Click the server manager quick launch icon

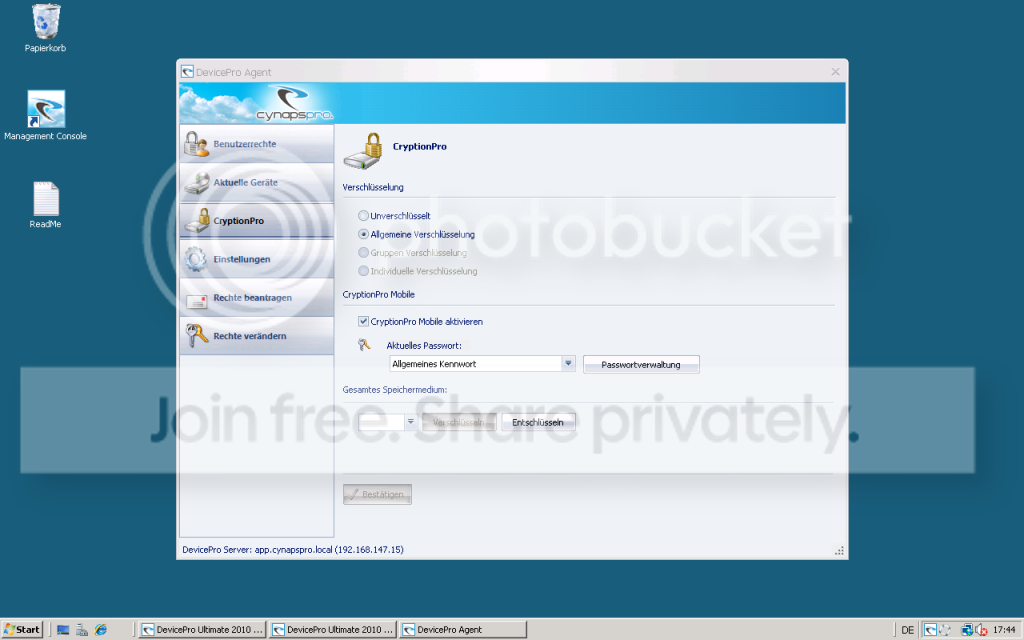click(x=82, y=630)
